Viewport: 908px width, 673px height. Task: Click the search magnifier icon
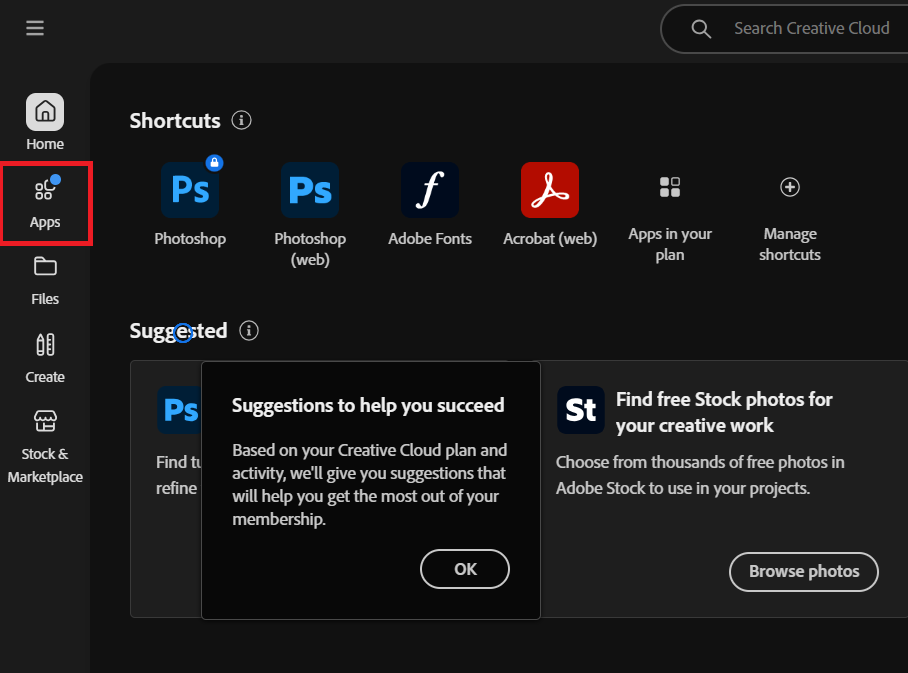tap(701, 28)
